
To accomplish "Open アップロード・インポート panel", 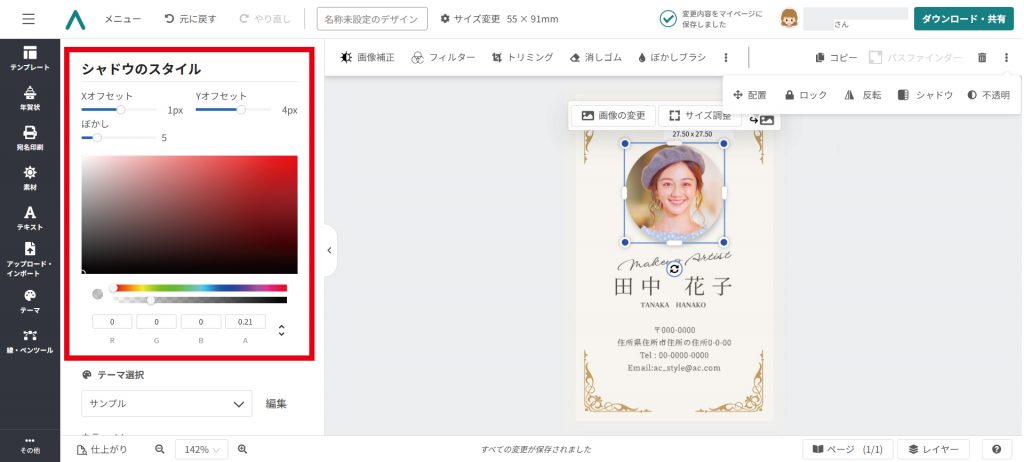I will coord(30,258).
